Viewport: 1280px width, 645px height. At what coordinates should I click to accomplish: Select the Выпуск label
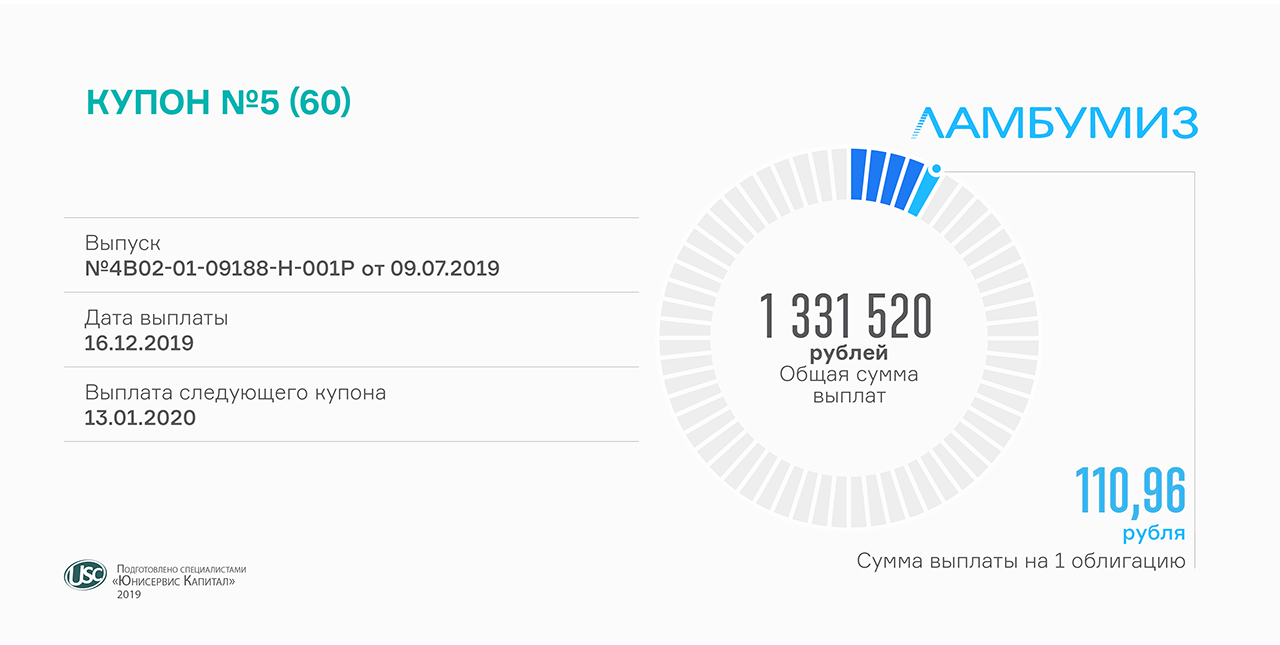pos(122,244)
